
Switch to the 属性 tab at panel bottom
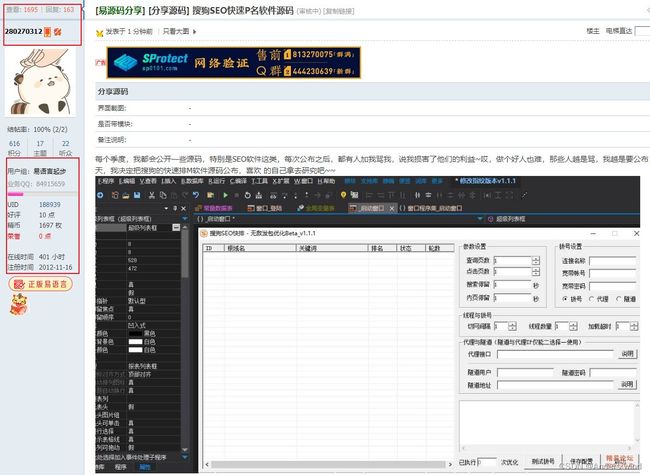point(144,467)
